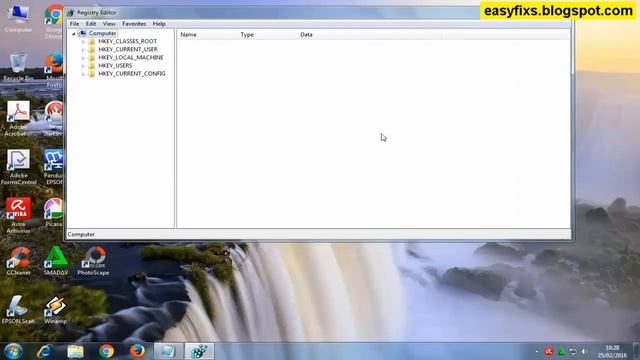
Task: Select the HKEY_LOCAL_MACHINE key
Action: click(131, 58)
